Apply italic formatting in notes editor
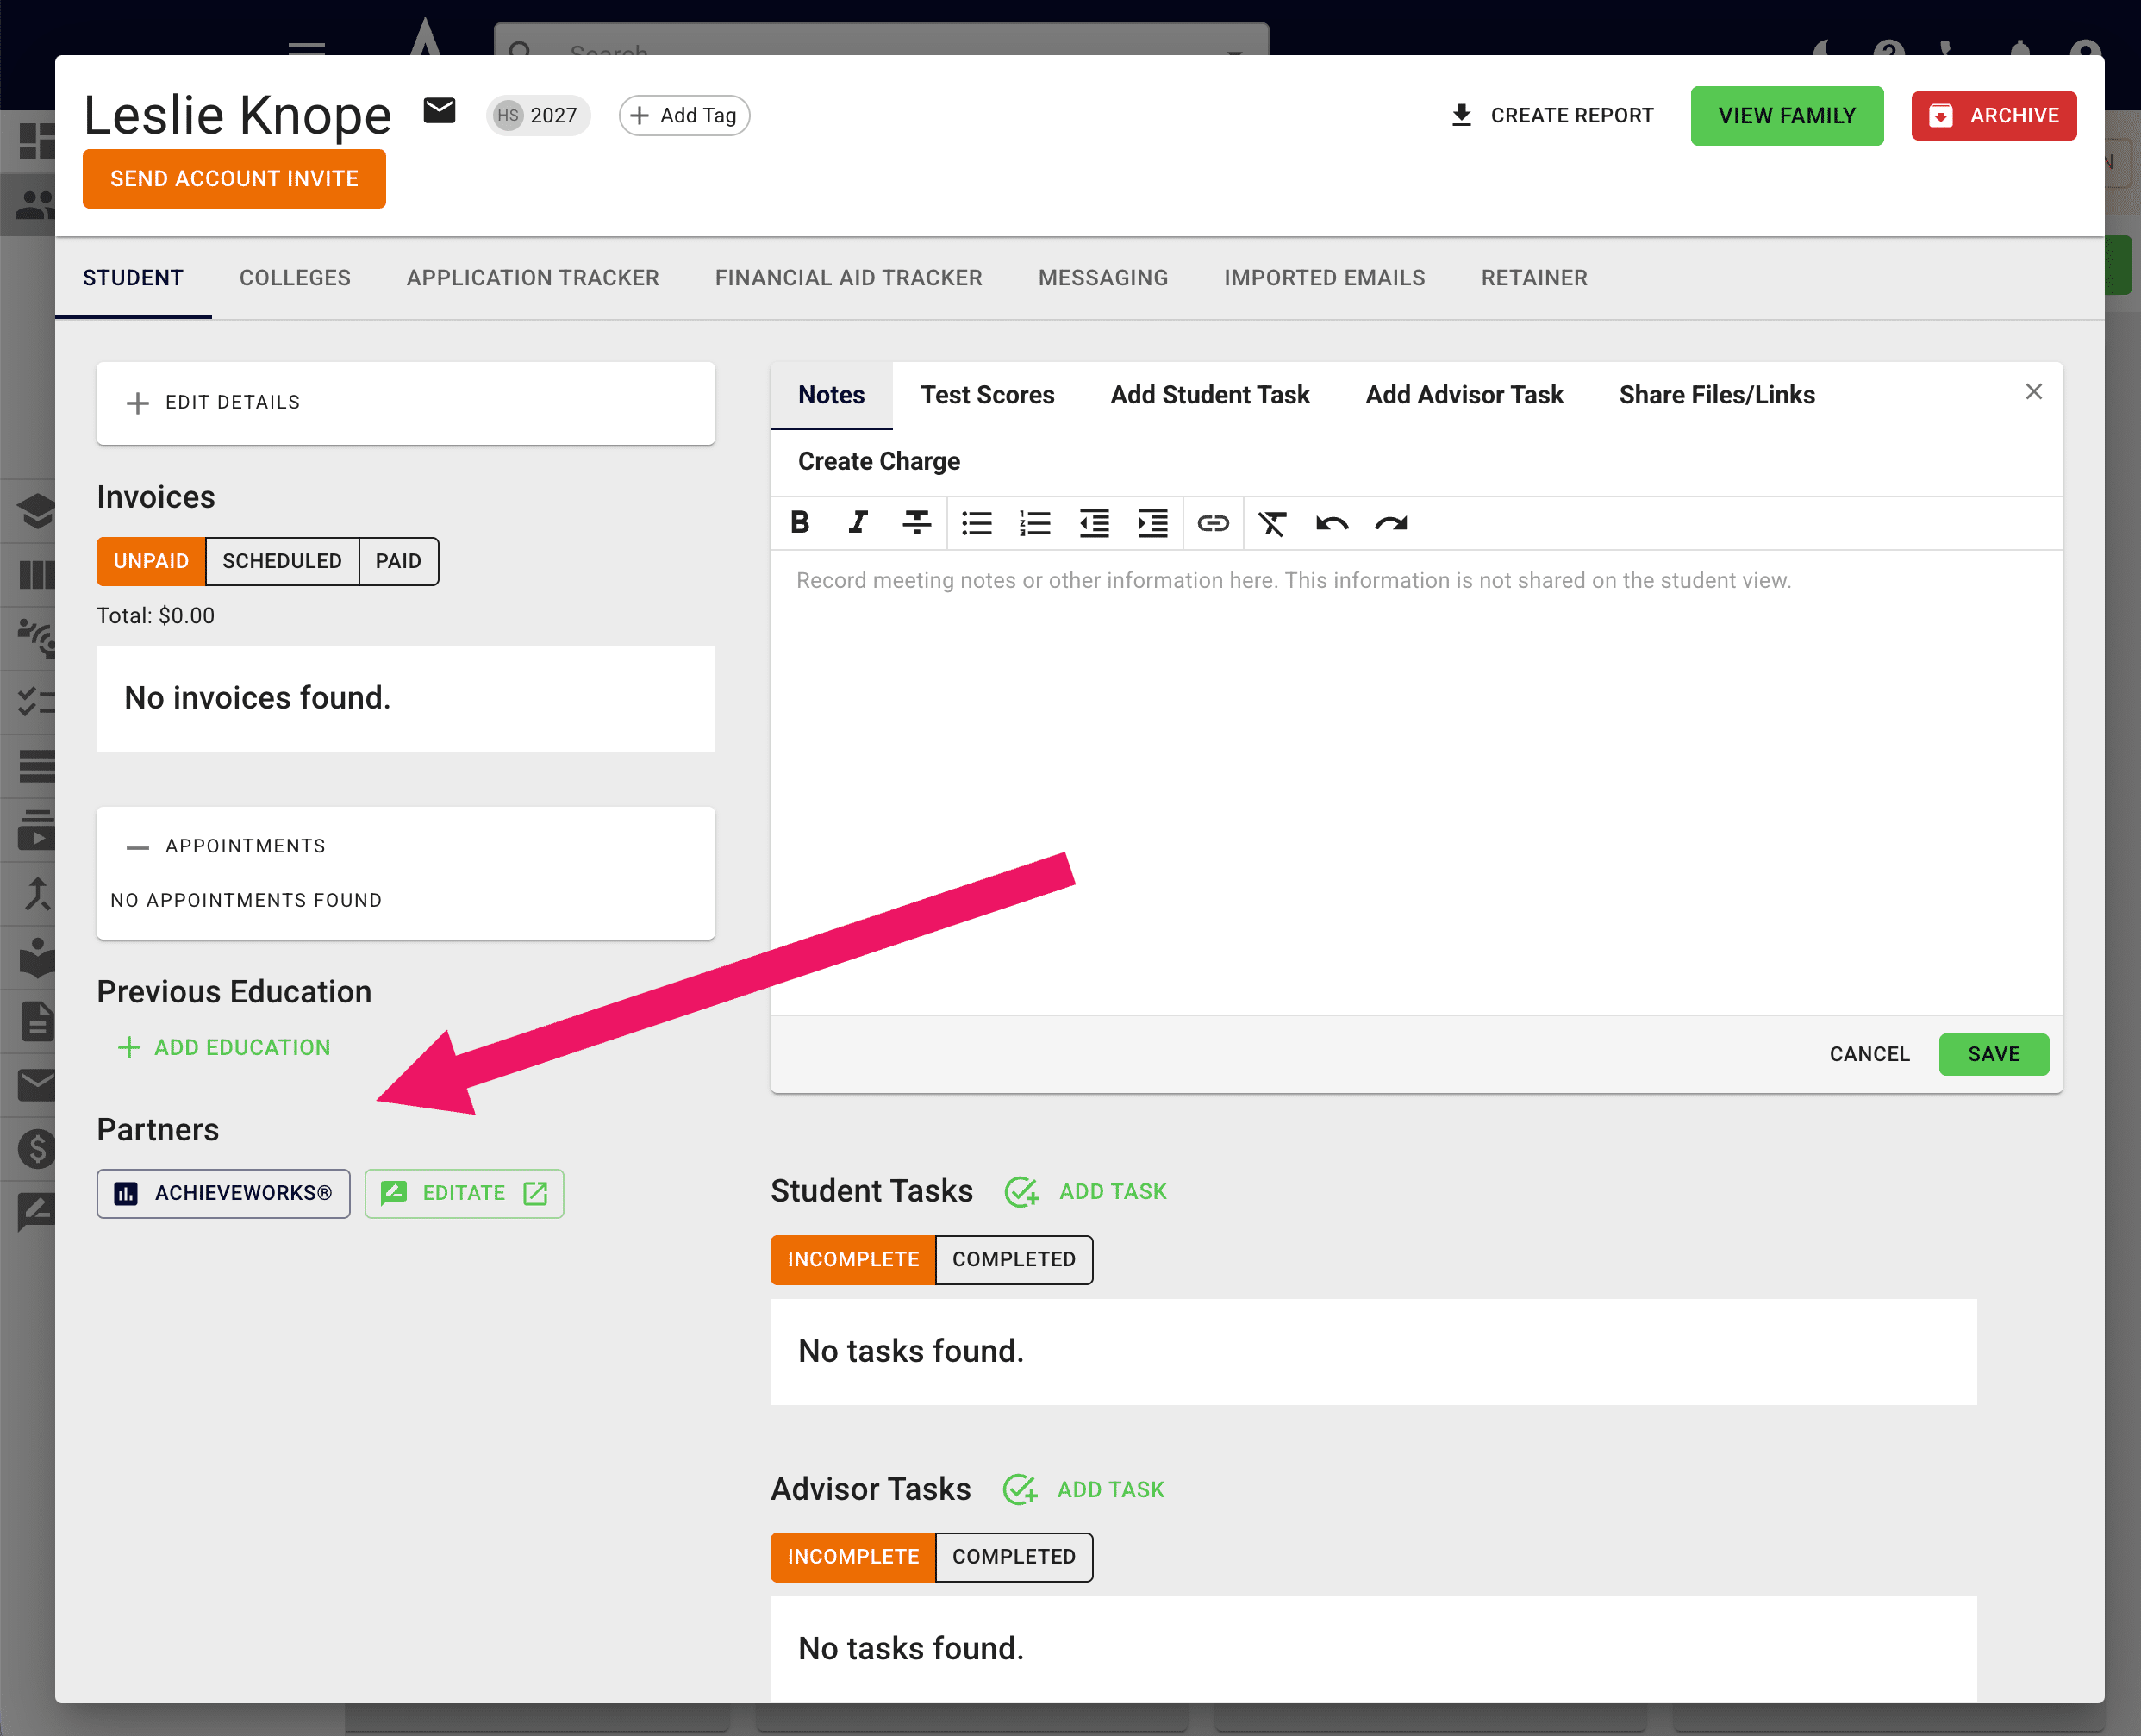 858,522
